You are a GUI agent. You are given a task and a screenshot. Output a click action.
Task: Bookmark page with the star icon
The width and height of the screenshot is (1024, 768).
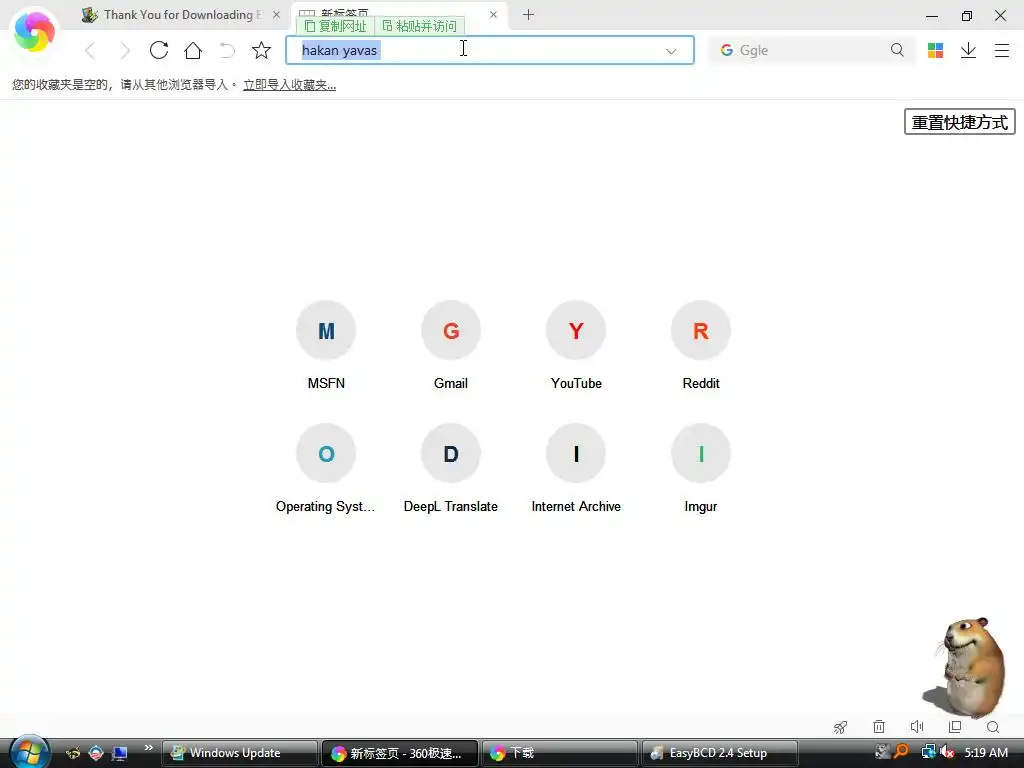(261, 50)
